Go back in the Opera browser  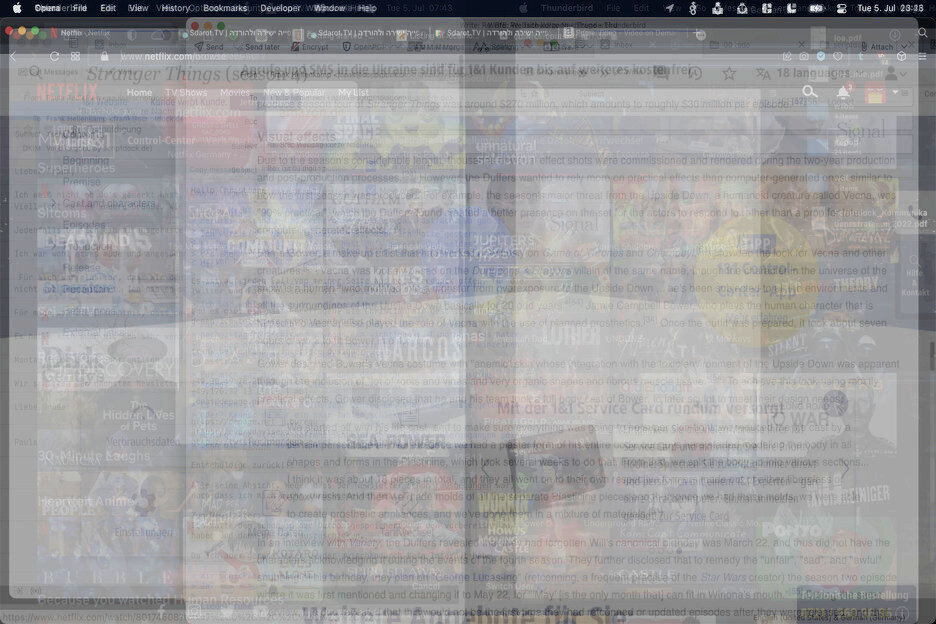[x=13, y=56]
